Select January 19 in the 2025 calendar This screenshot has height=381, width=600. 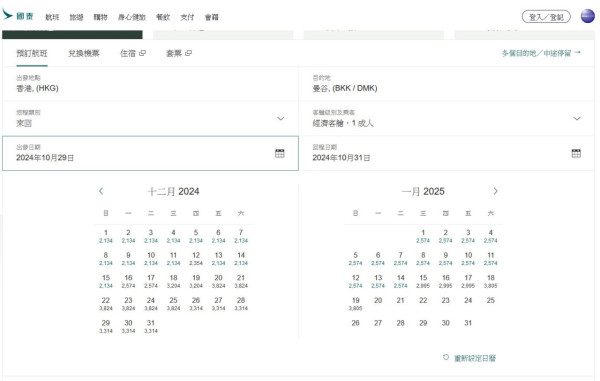pos(355,304)
